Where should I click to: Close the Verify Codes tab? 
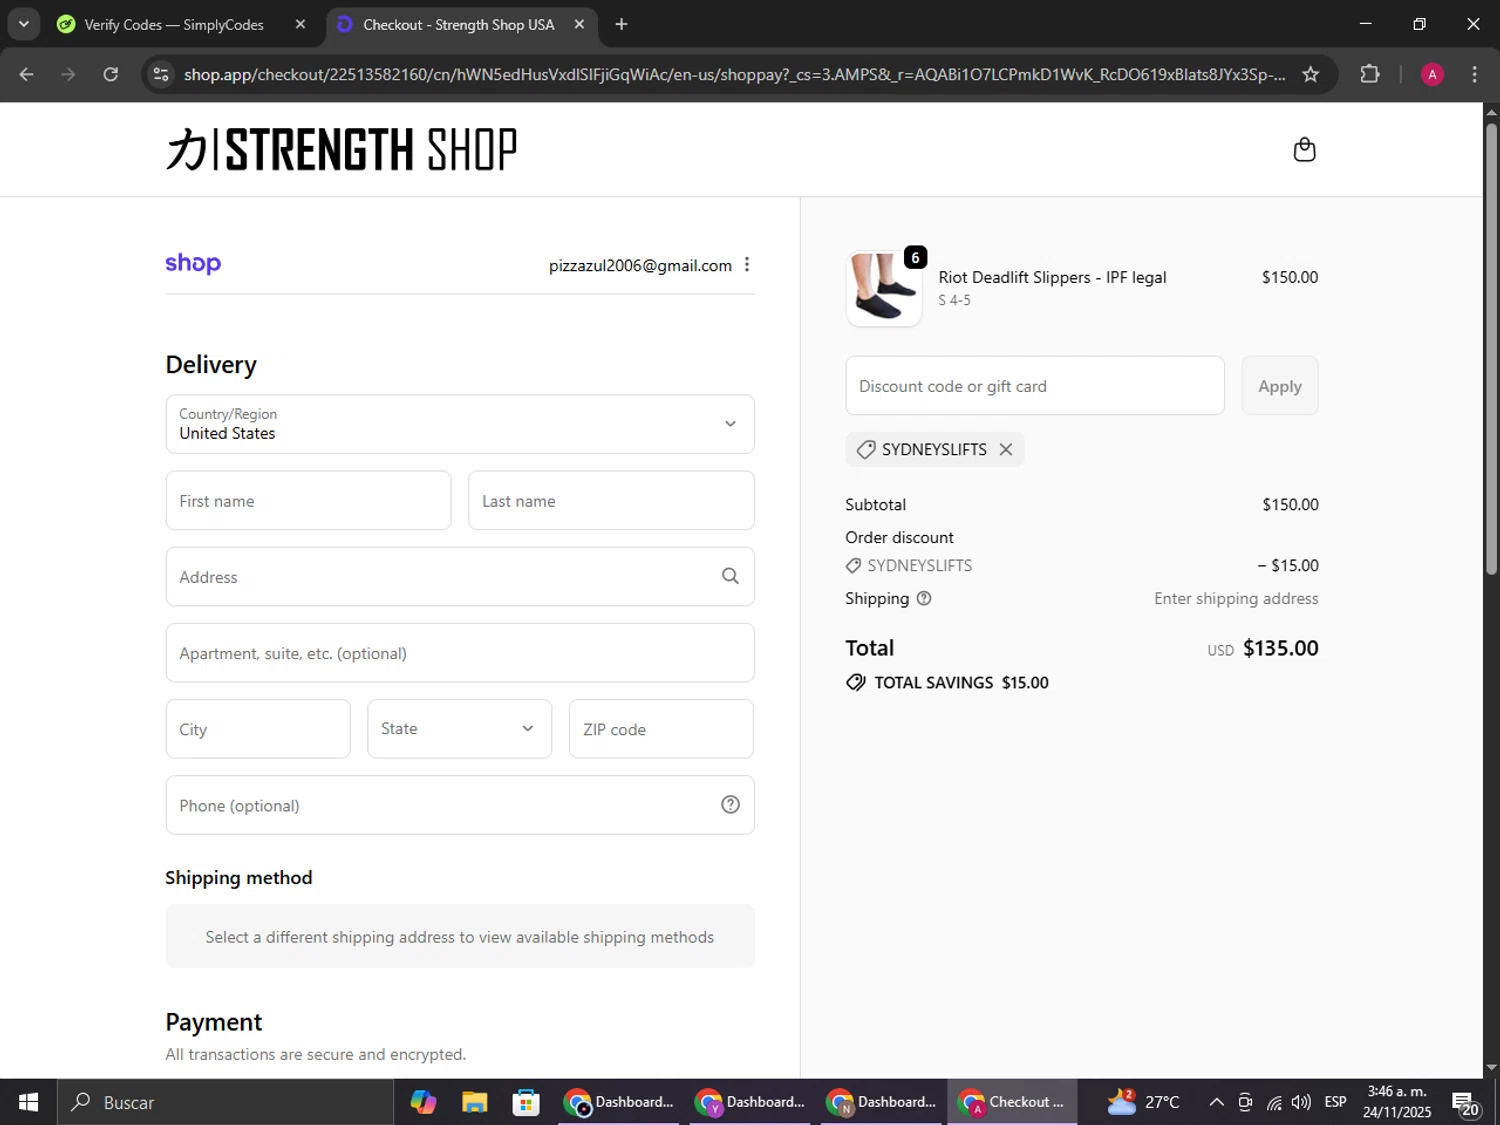300,24
